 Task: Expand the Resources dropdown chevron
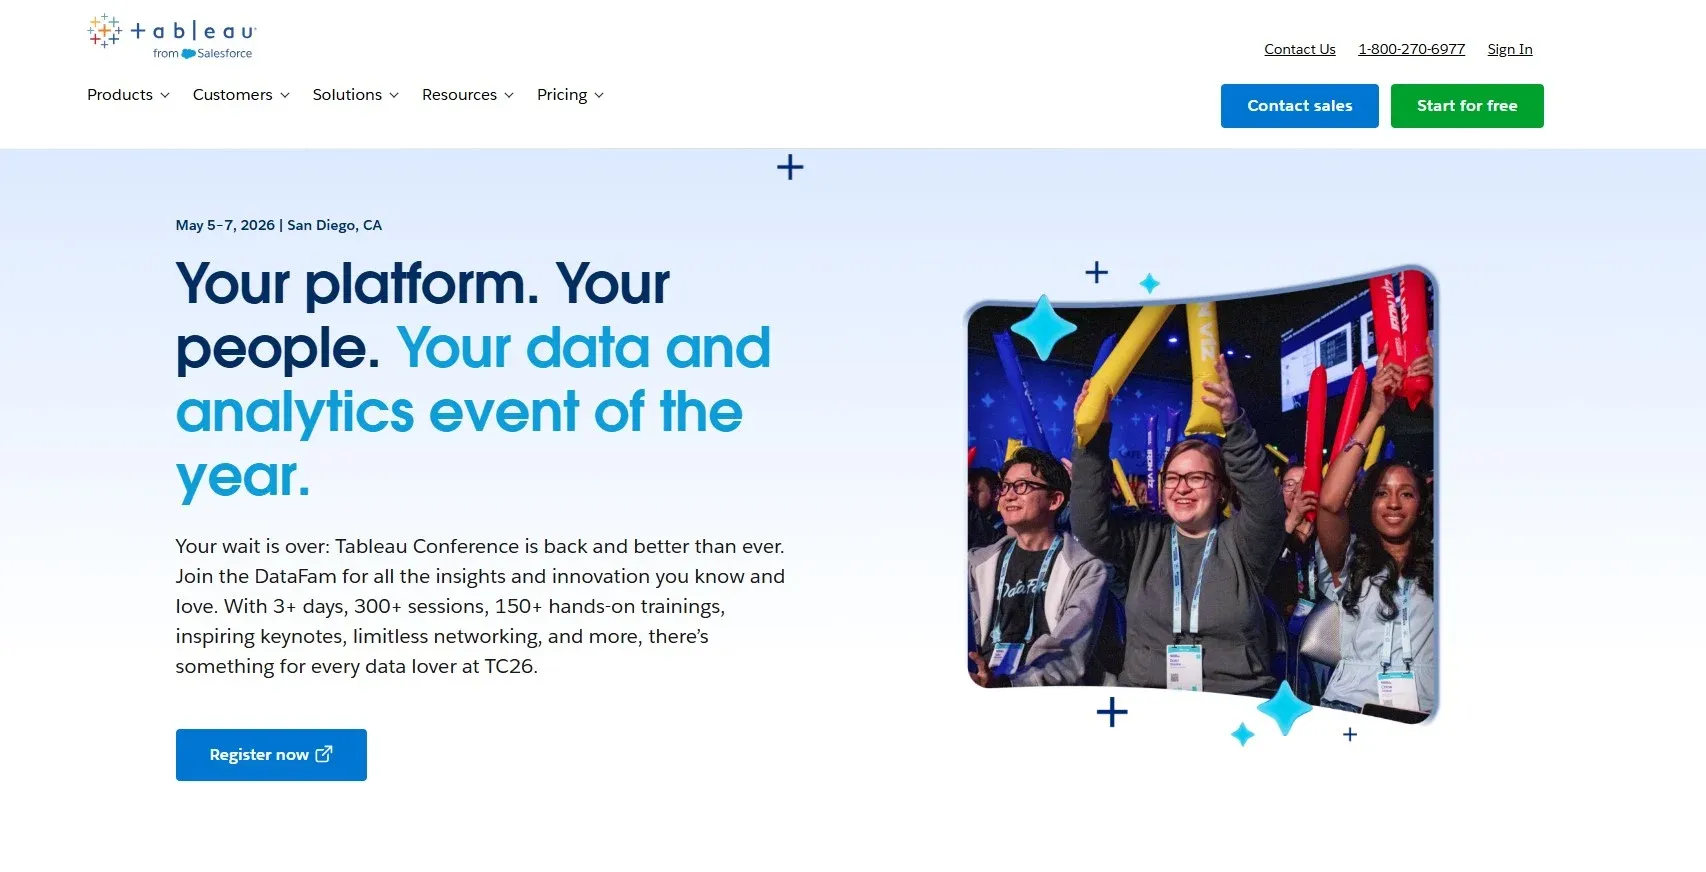click(509, 95)
